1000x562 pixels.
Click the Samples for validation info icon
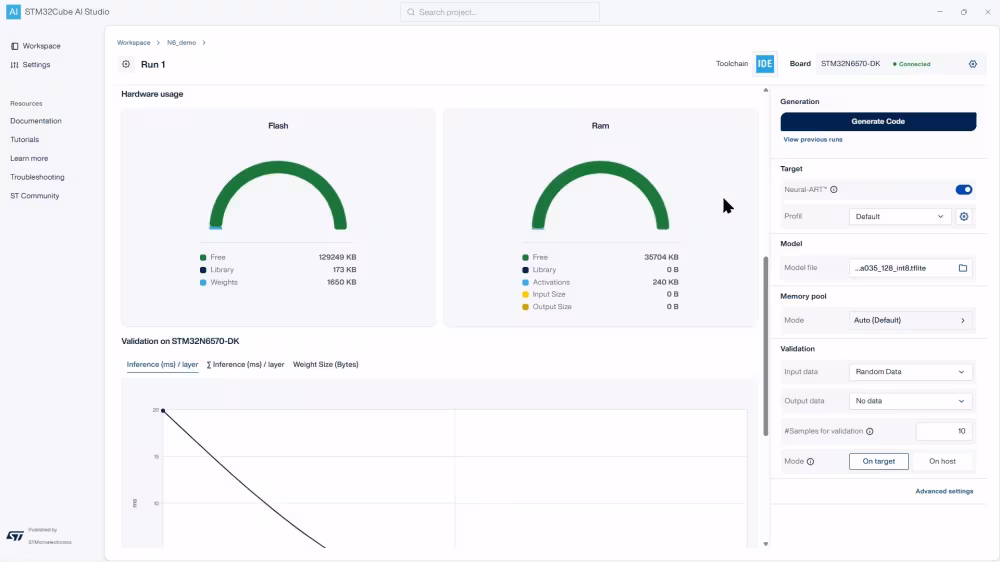tap(869, 432)
